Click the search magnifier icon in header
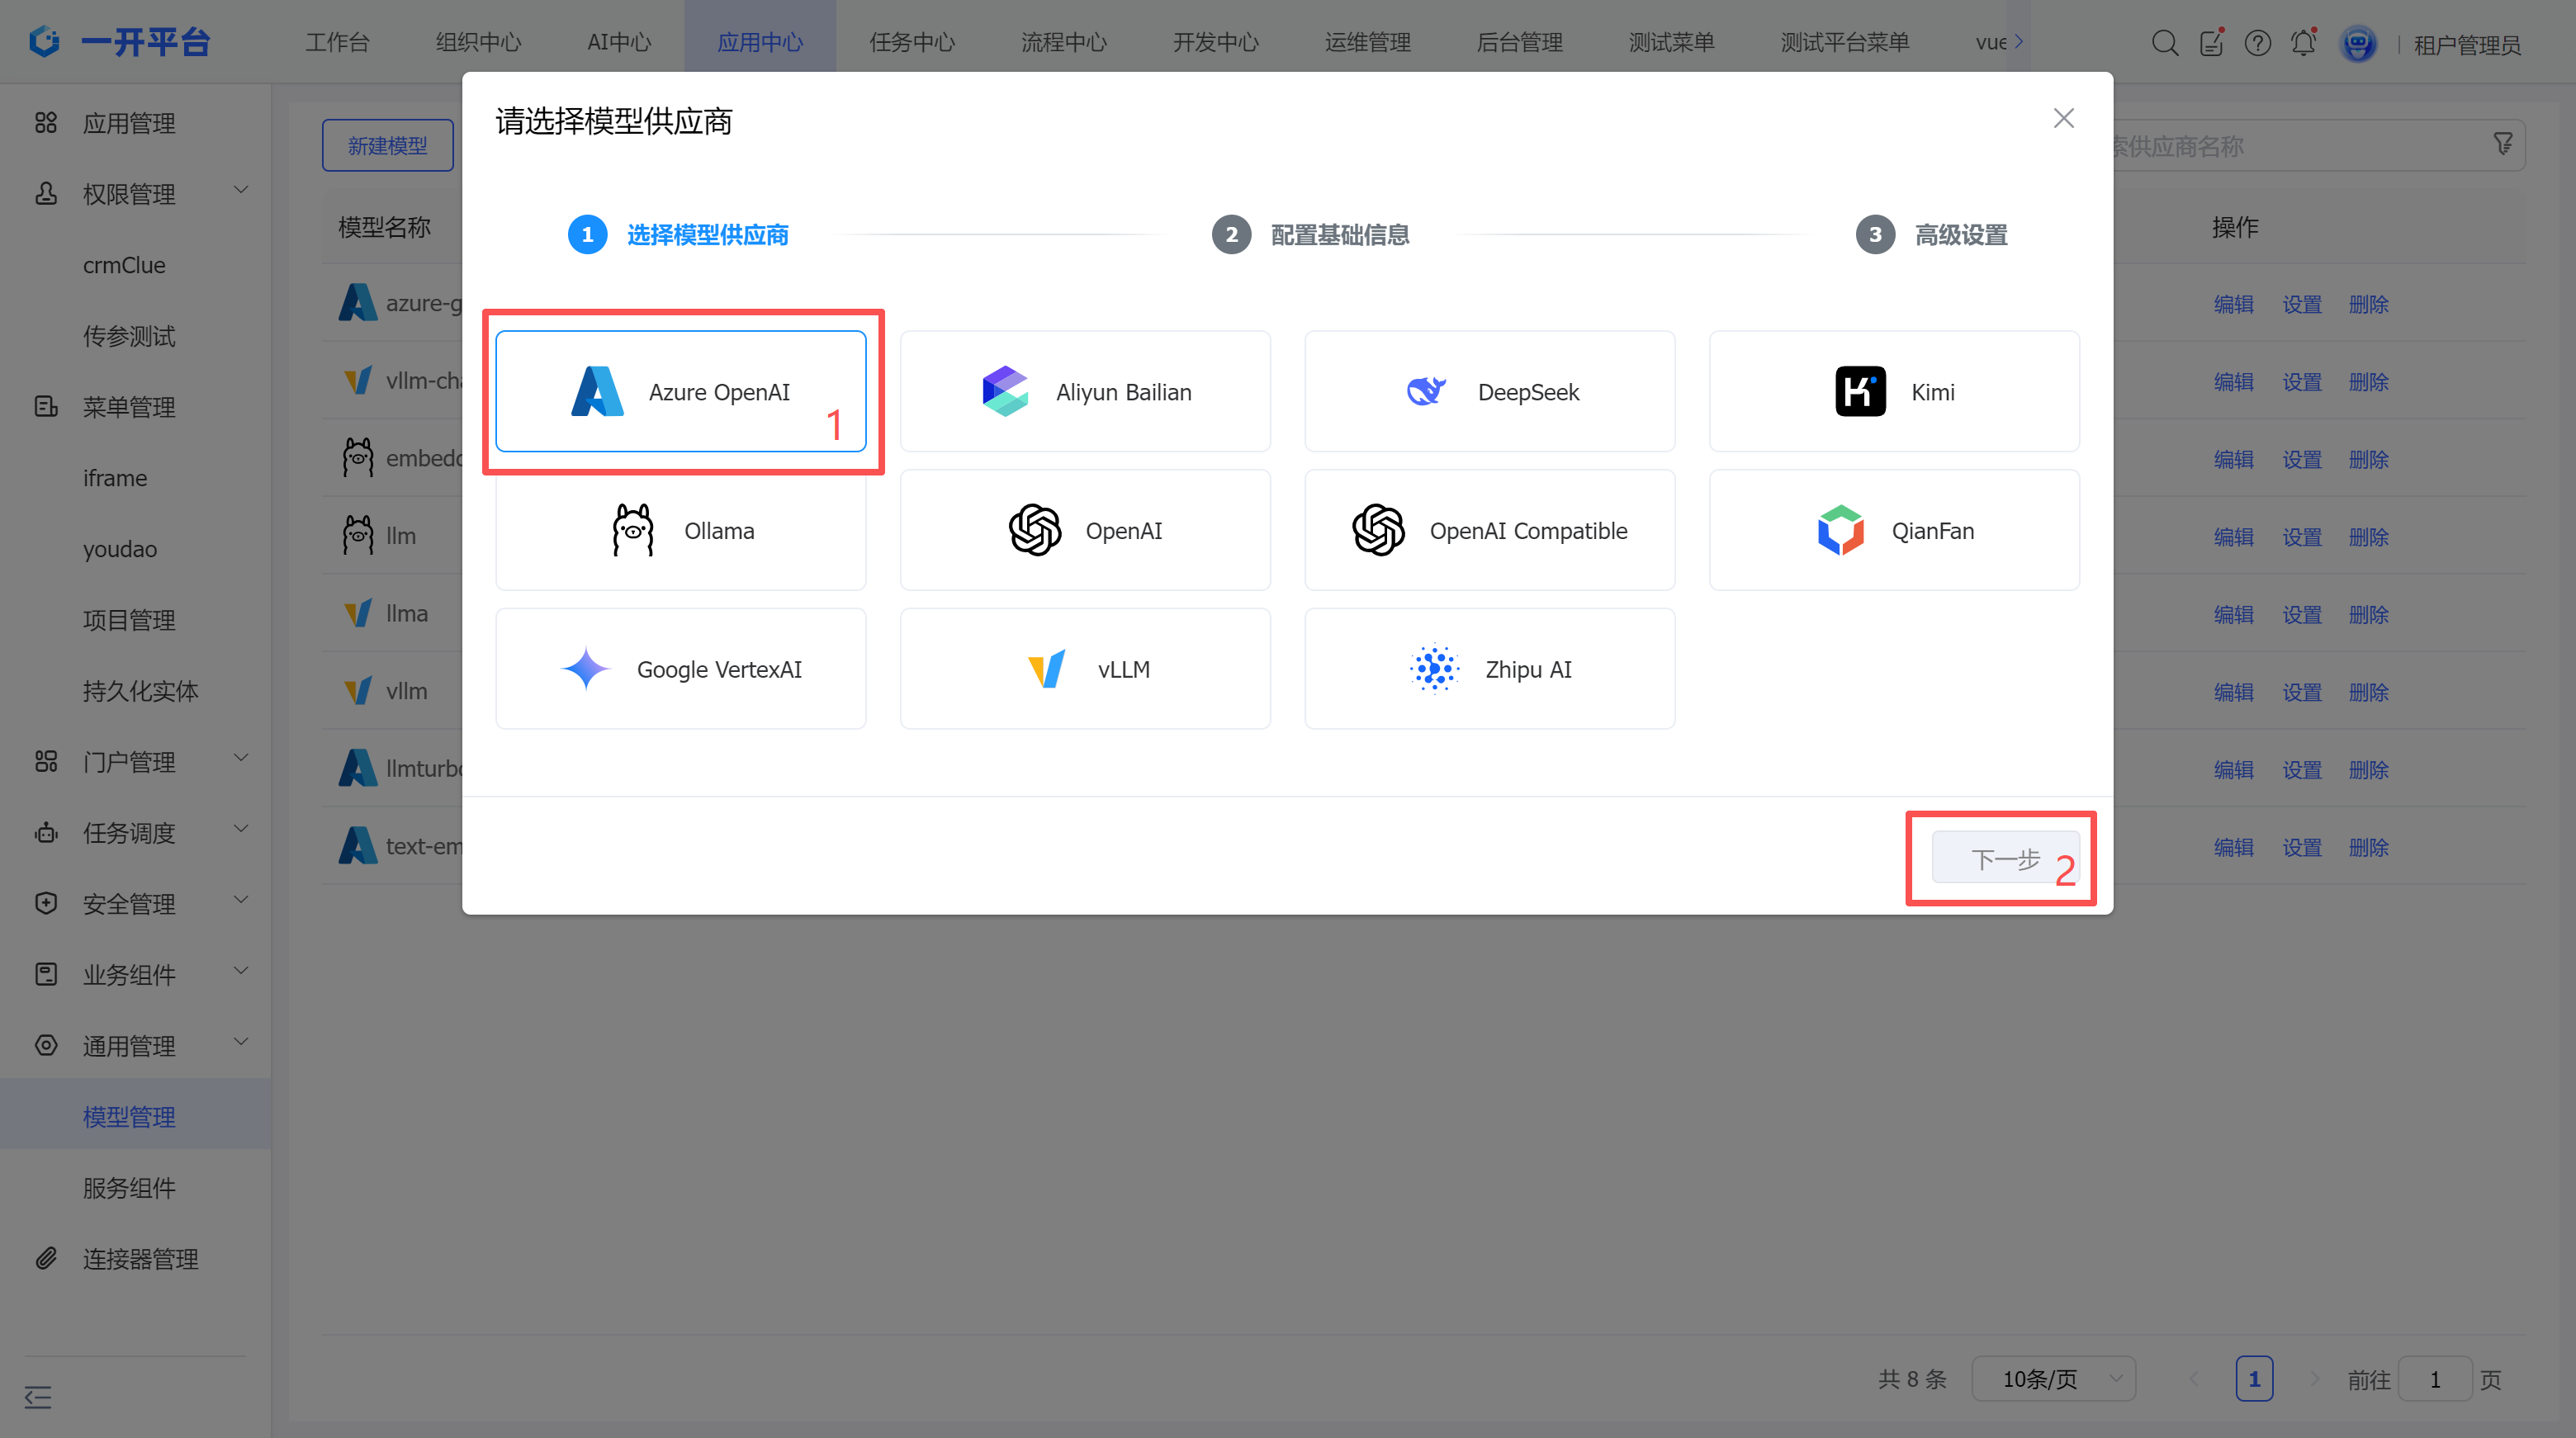This screenshot has width=2576, height=1438. coord(2164,43)
